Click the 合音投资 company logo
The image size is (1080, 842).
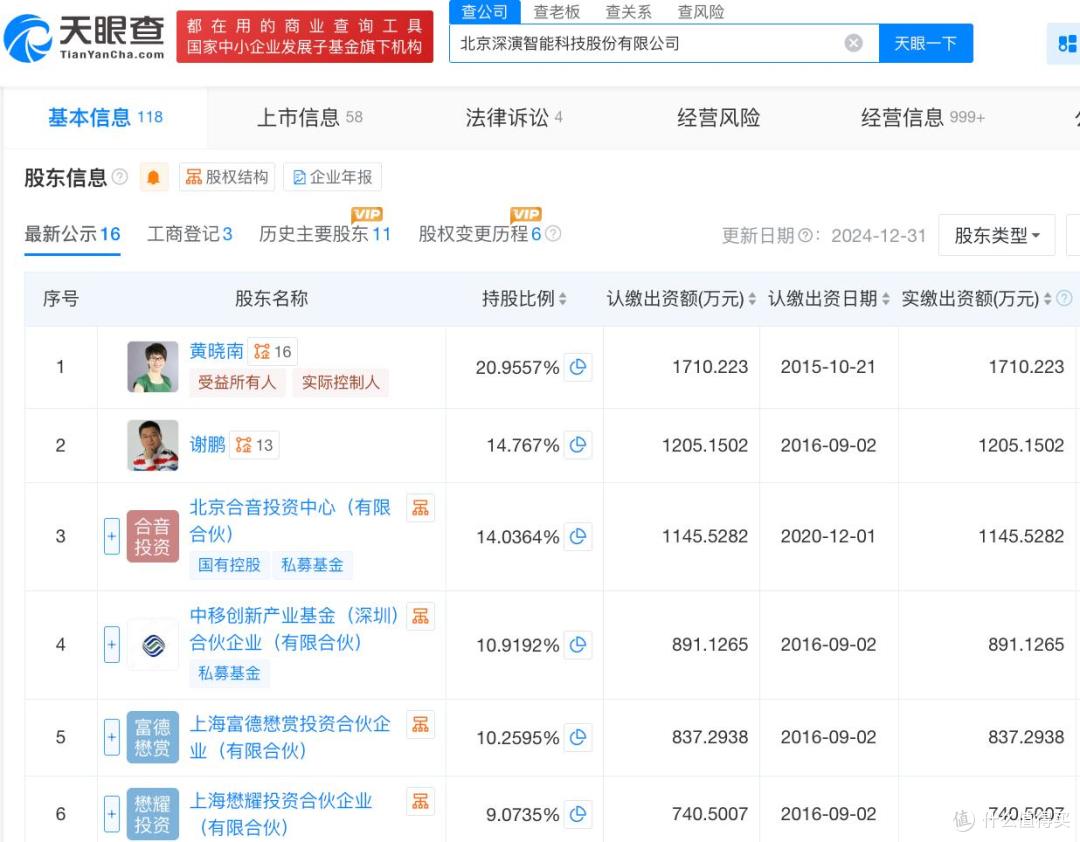tap(153, 537)
